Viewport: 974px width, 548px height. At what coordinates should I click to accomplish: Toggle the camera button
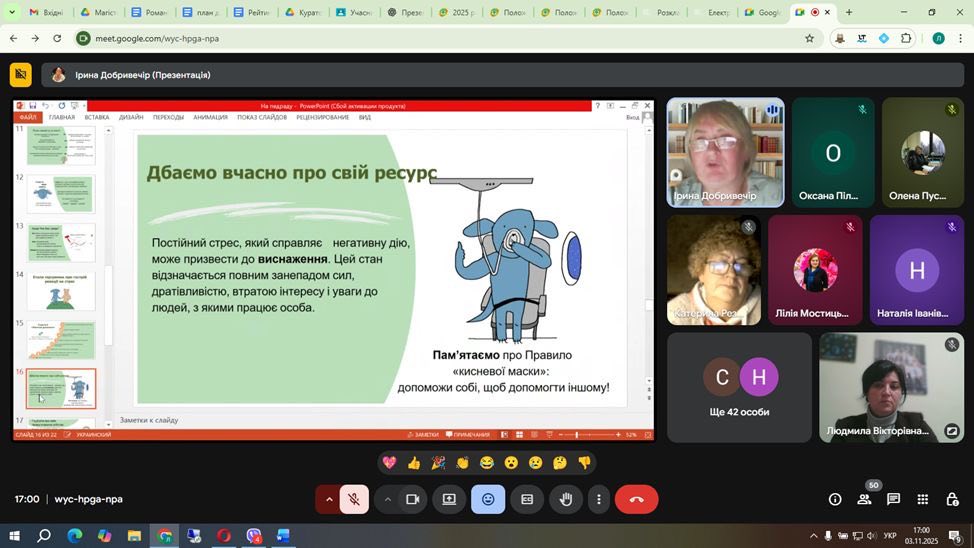[412, 499]
